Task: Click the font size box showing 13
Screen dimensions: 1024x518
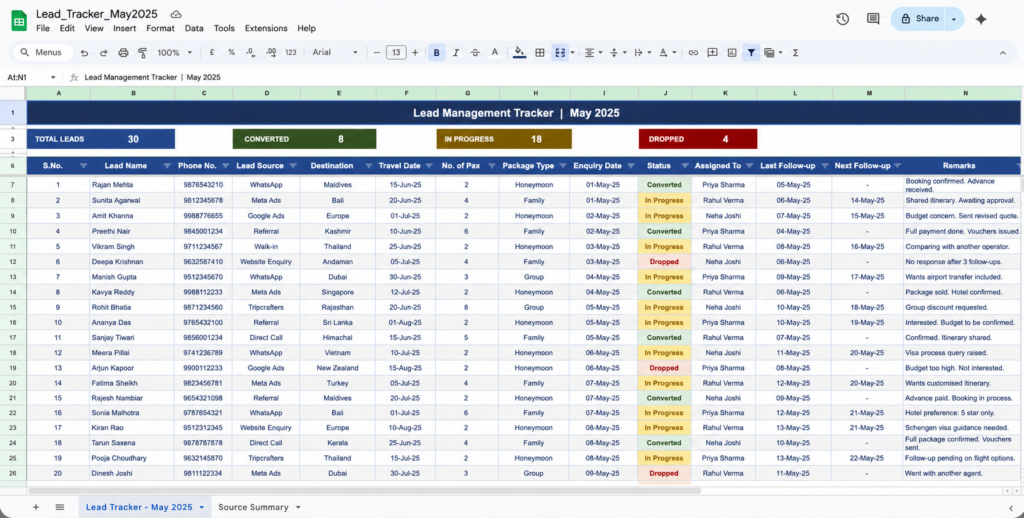Action: coord(396,53)
